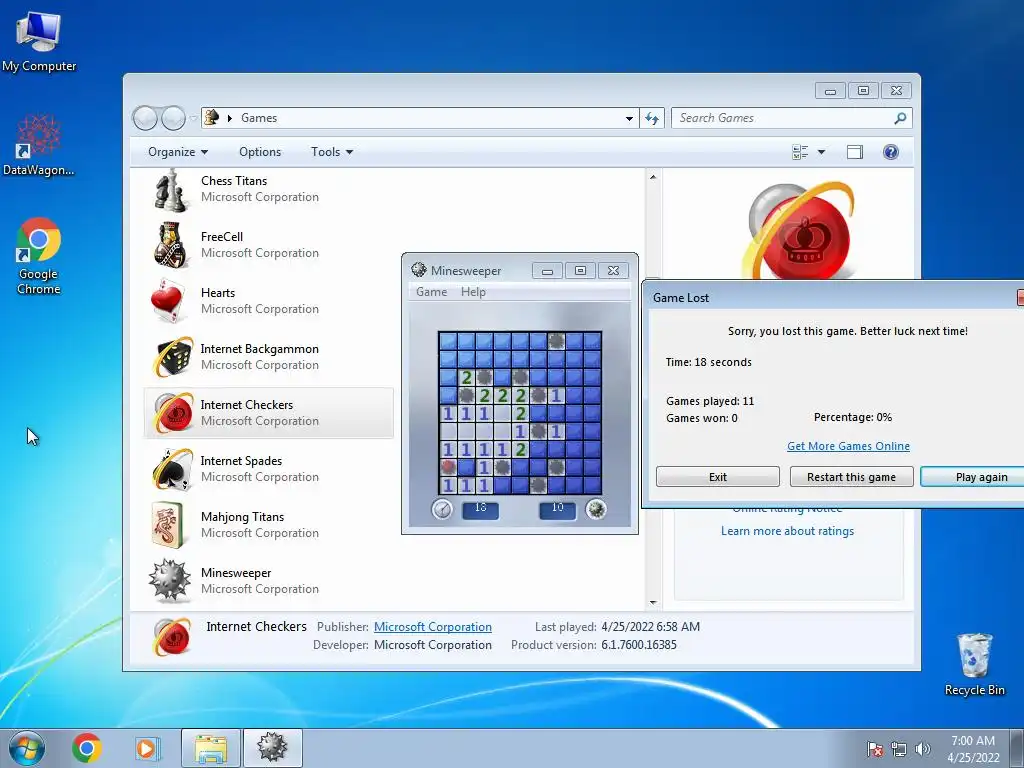The width and height of the screenshot is (1024, 768).
Task: Click "Percentage: 0%" text
Action: tap(852, 417)
